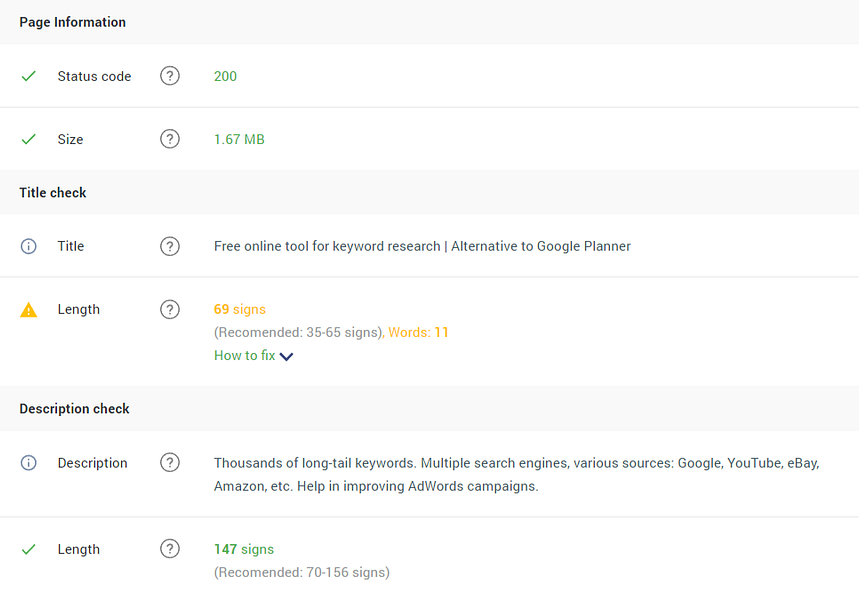The image size is (859, 600).
Task: Click the "1.67 MB" size value
Action: [239, 139]
